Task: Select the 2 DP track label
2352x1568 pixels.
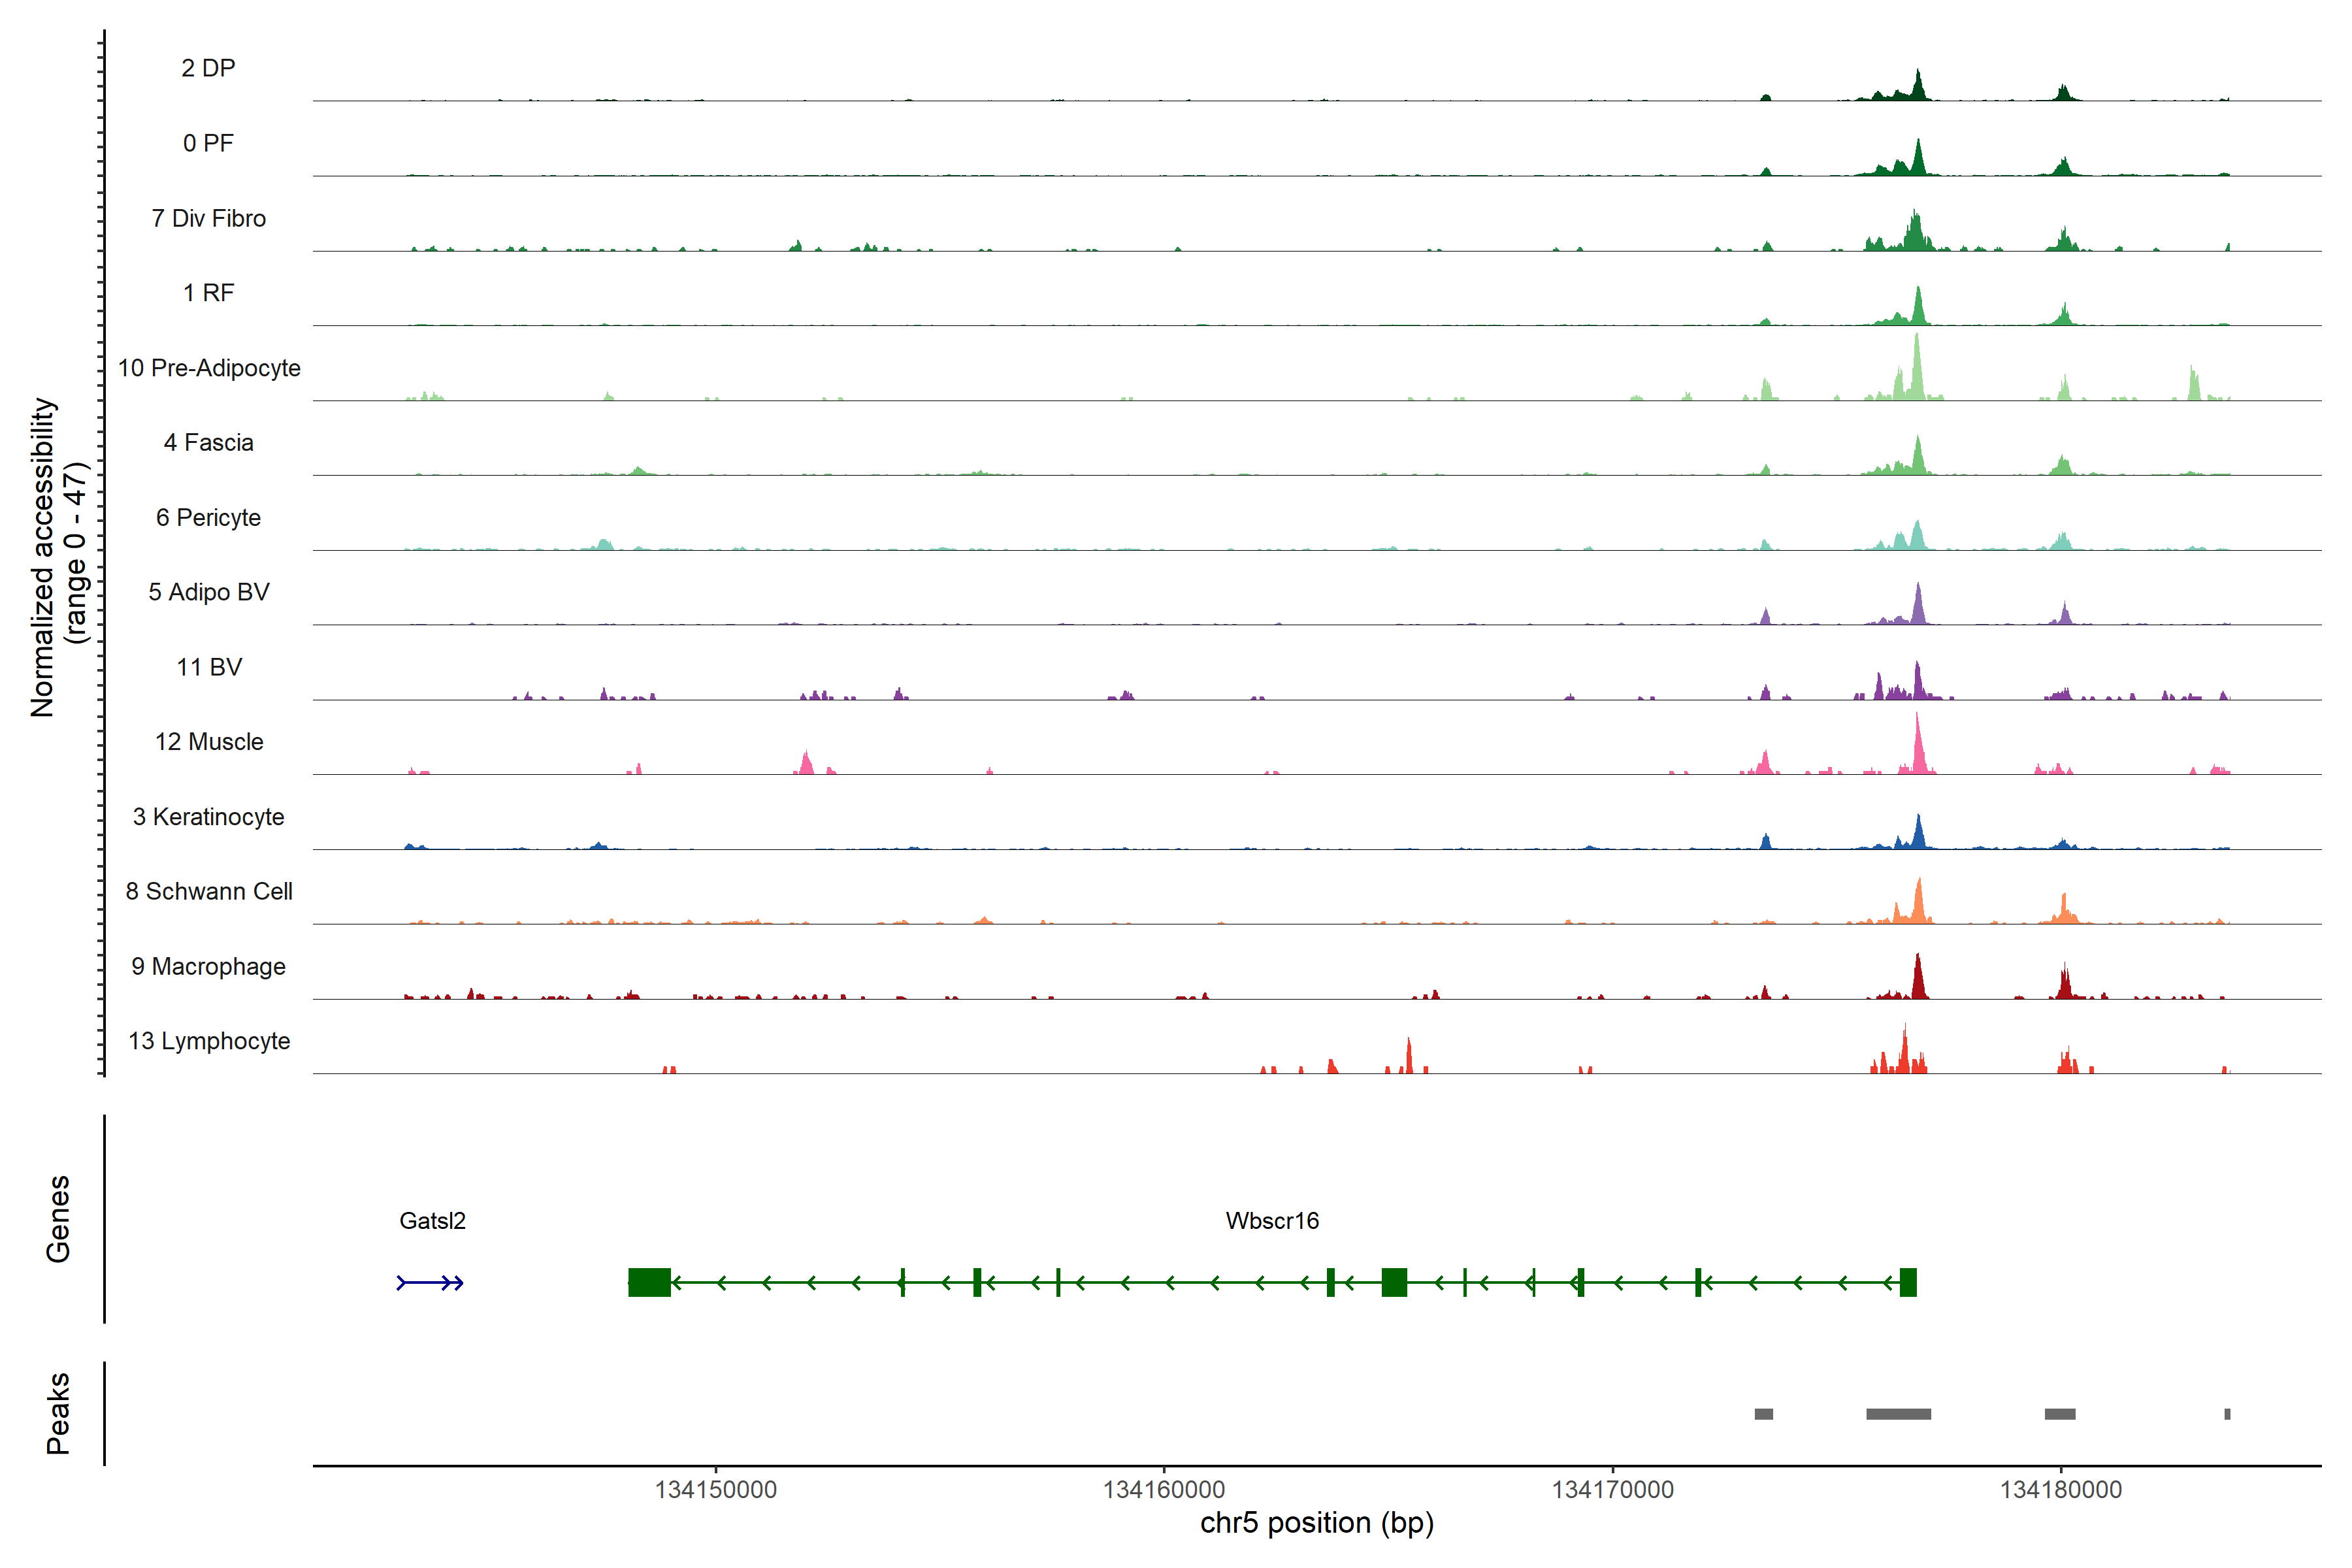Action: [x=208, y=68]
